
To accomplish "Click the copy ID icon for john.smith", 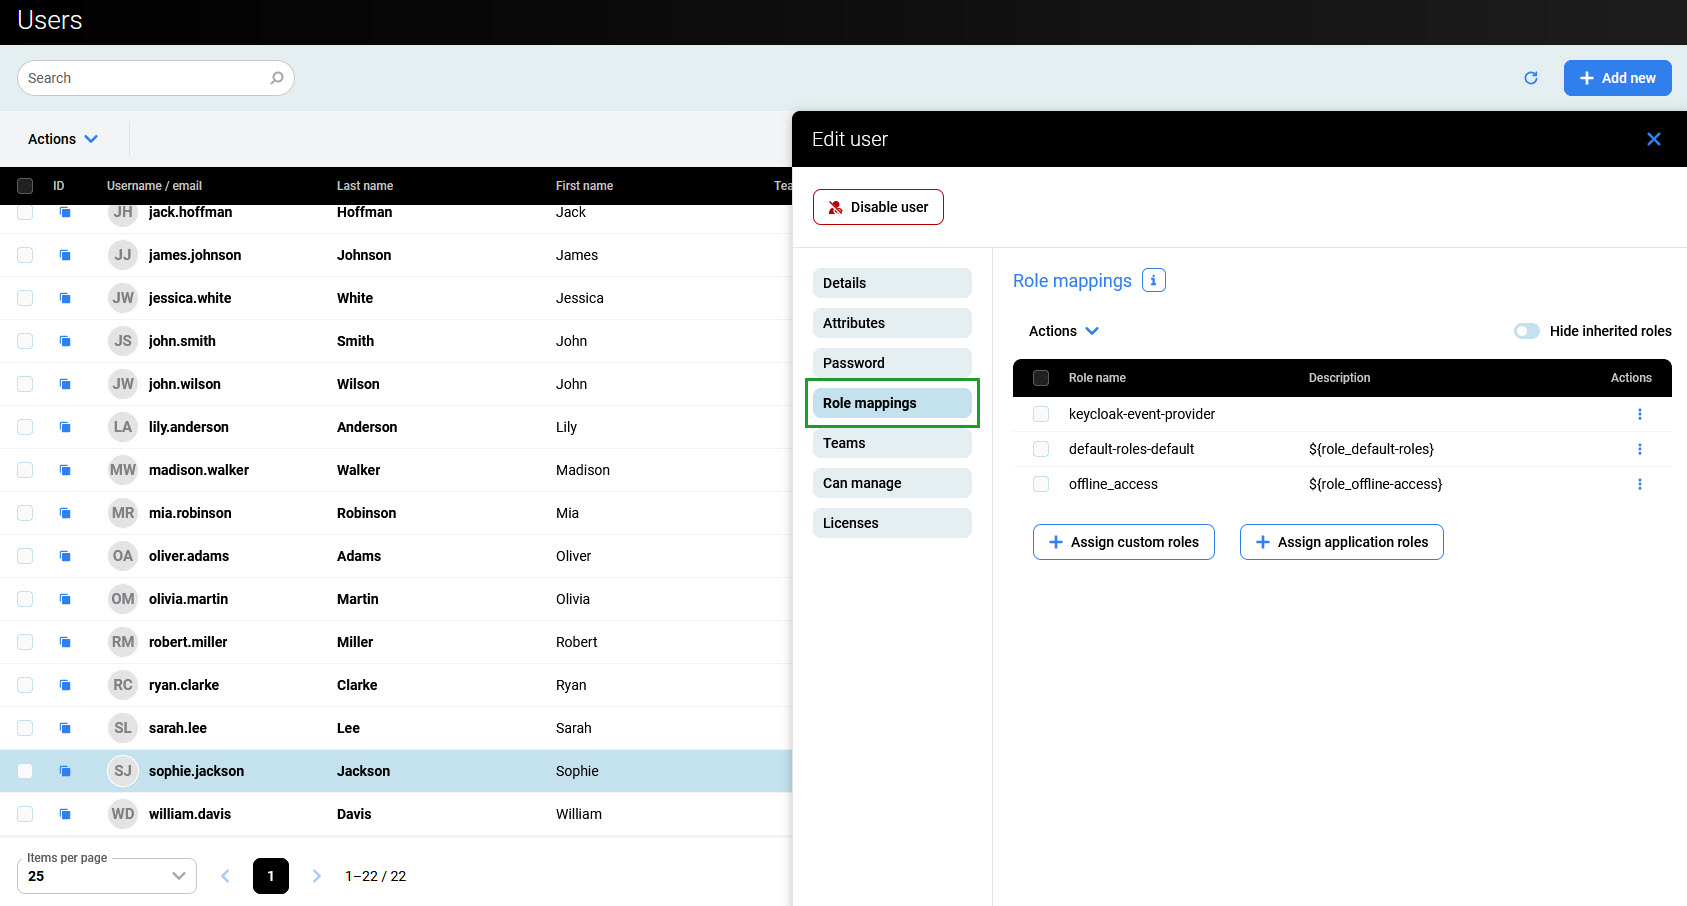I will (65, 341).
